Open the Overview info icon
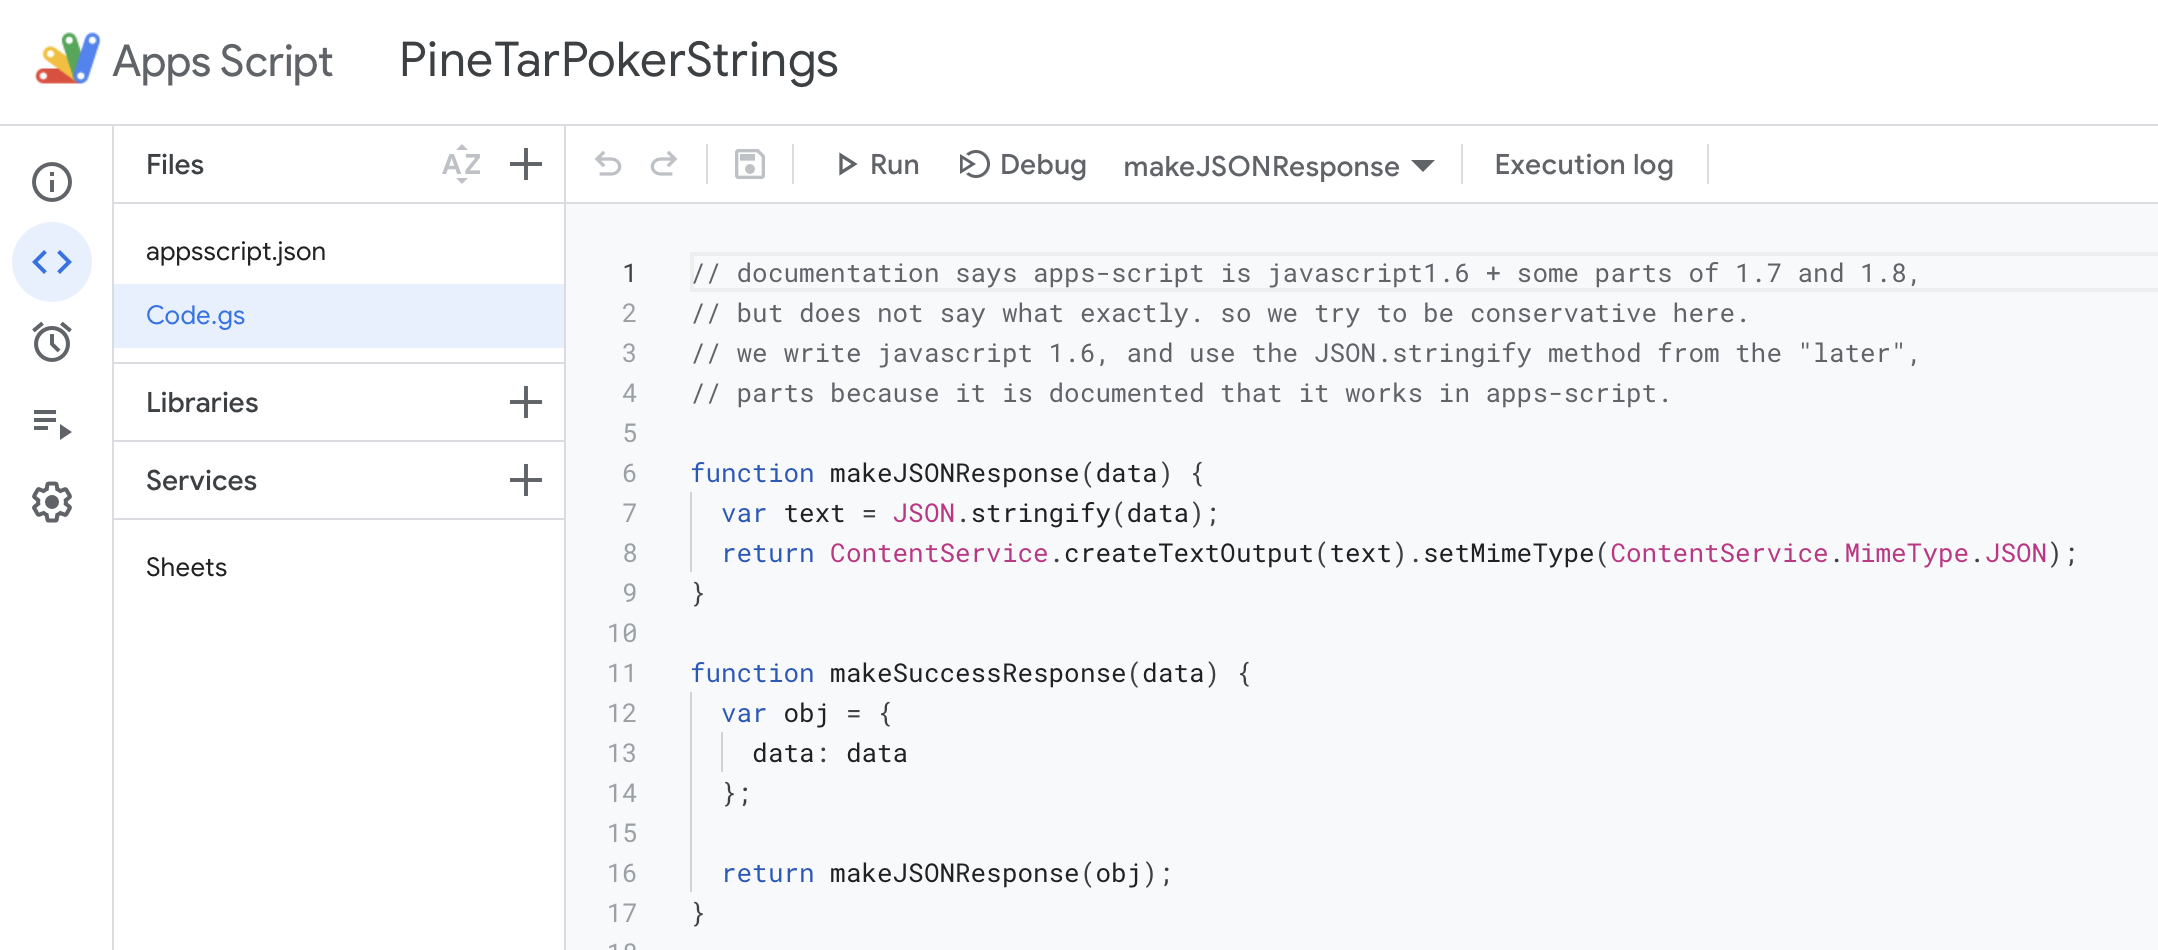The width and height of the screenshot is (2158, 950). pos(52,182)
